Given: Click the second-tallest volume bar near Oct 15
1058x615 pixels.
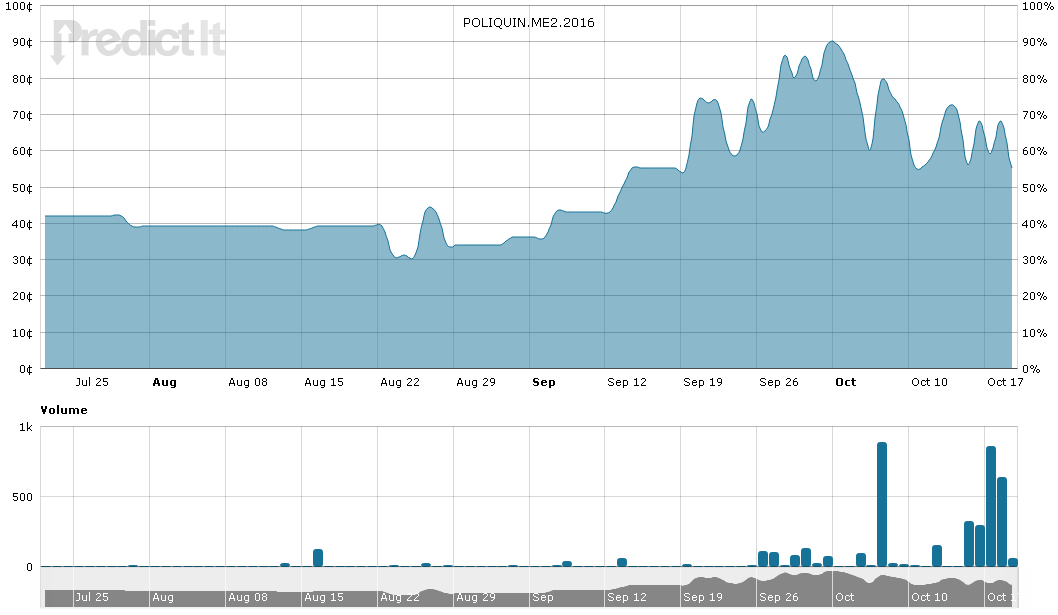Looking at the screenshot, I should click(991, 506).
